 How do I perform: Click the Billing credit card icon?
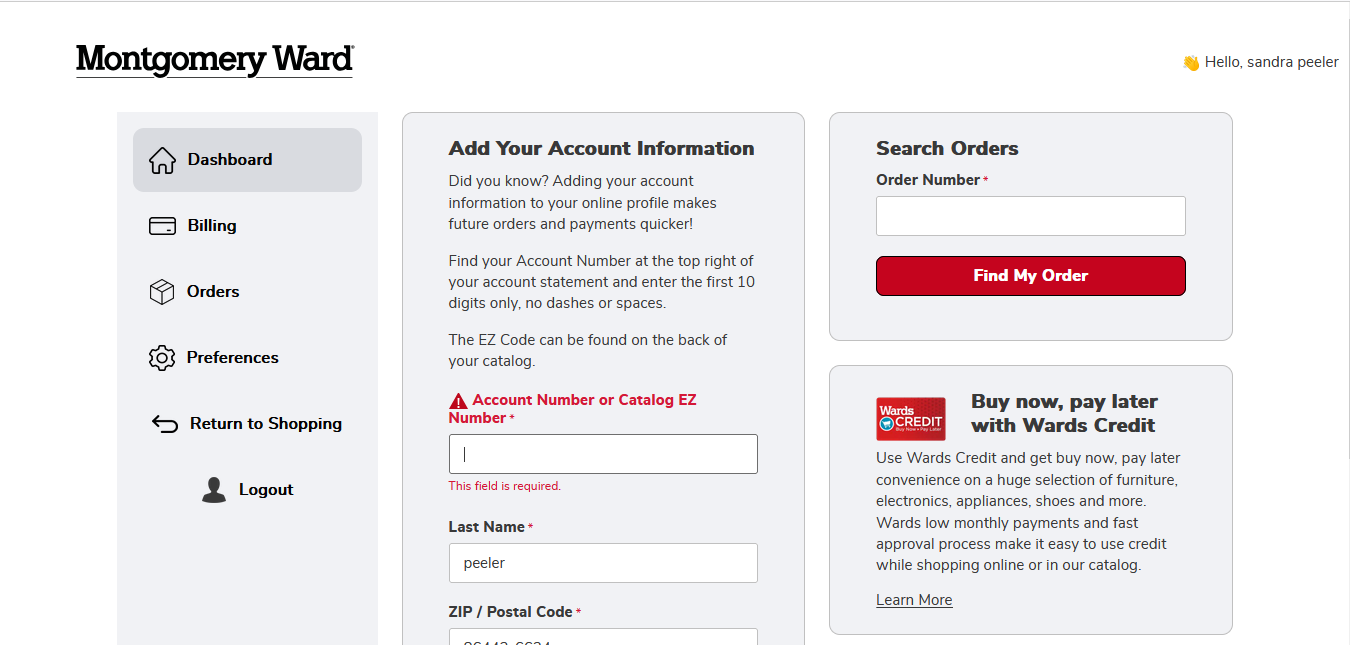pyautogui.click(x=162, y=224)
